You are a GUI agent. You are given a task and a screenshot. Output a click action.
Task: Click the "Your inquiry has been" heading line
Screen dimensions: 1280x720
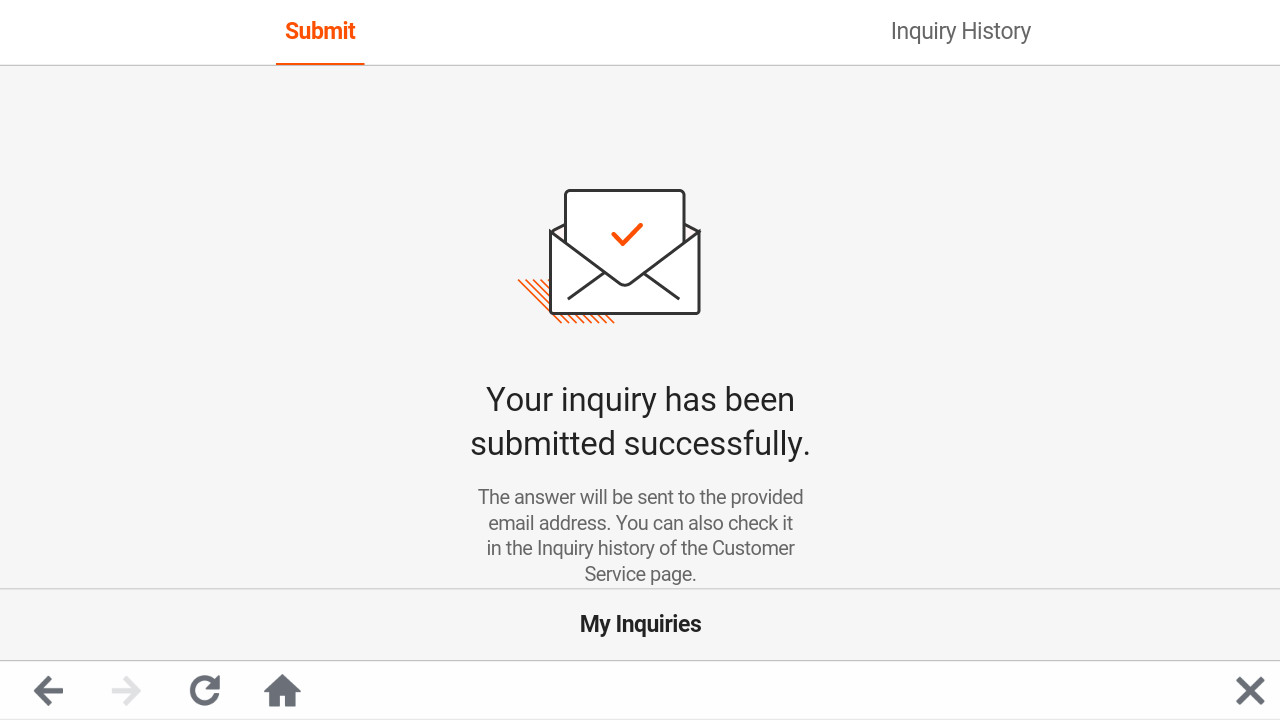click(x=640, y=400)
